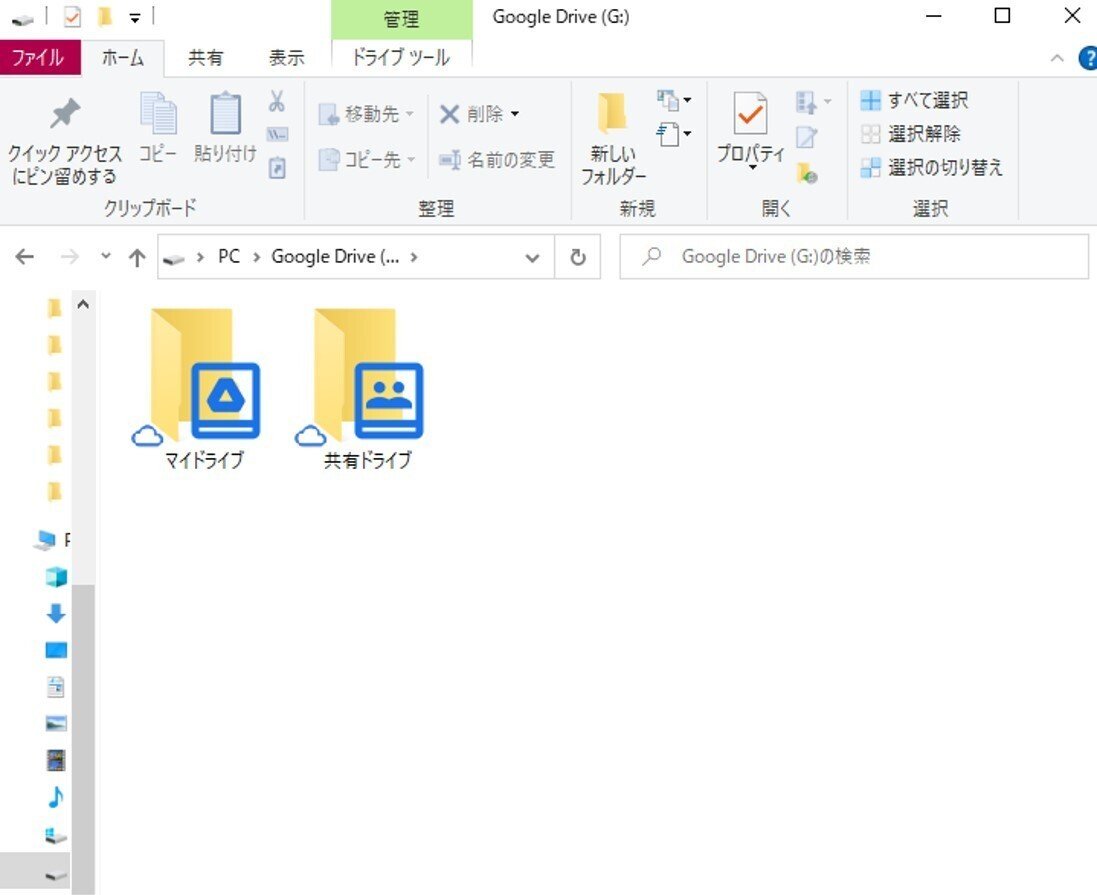
Task: Open the 共有ドライブ folder
Action: [367, 388]
